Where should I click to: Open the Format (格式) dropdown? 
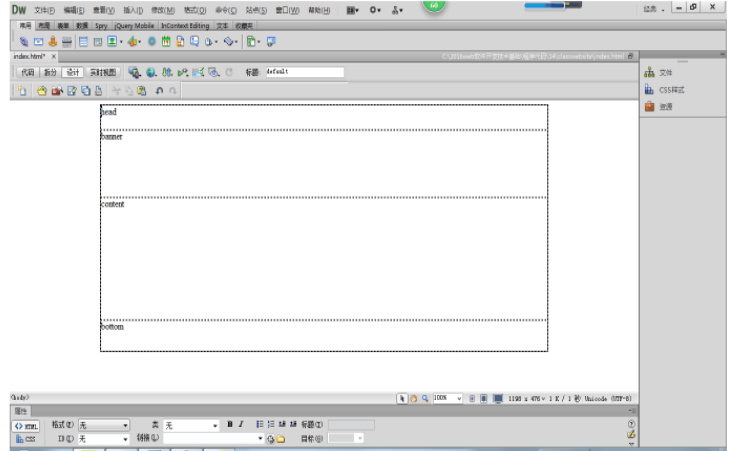pyautogui.click(x=125, y=426)
